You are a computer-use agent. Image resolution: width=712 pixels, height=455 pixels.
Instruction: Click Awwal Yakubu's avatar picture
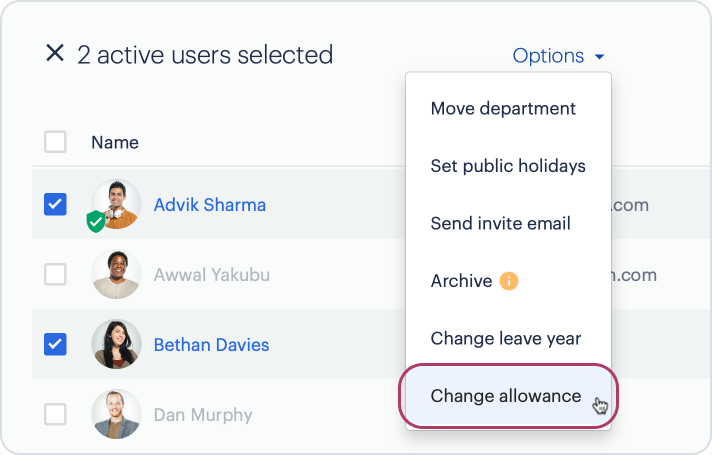(116, 274)
